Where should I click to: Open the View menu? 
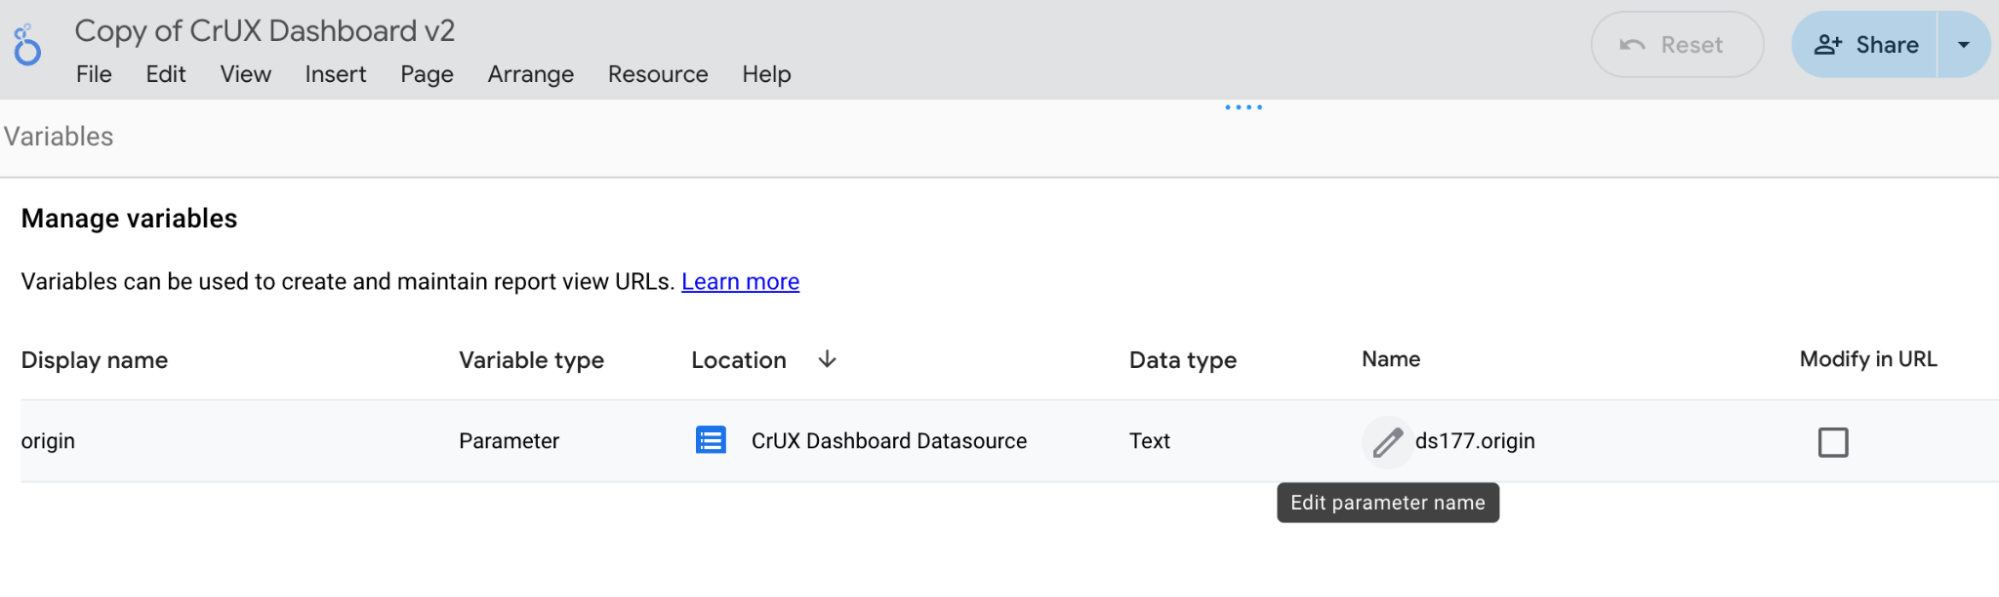coord(245,74)
